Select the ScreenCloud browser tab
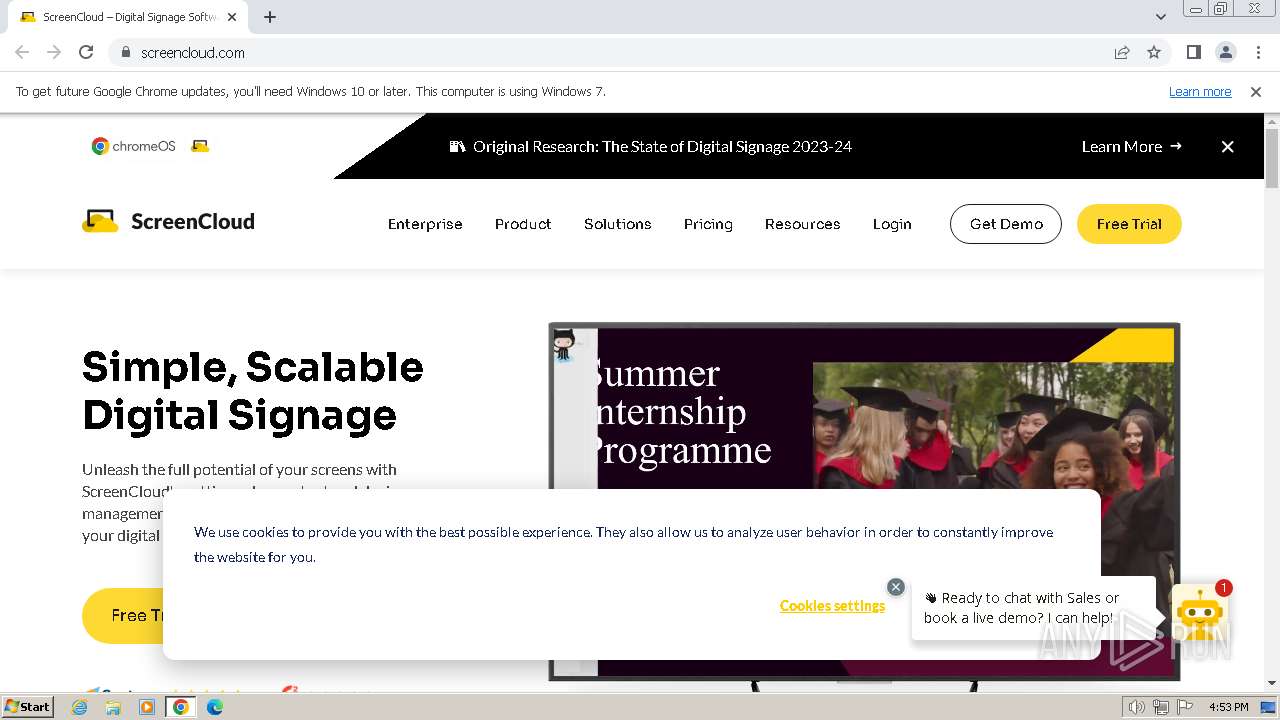This screenshot has height=720, width=1280. click(128, 17)
